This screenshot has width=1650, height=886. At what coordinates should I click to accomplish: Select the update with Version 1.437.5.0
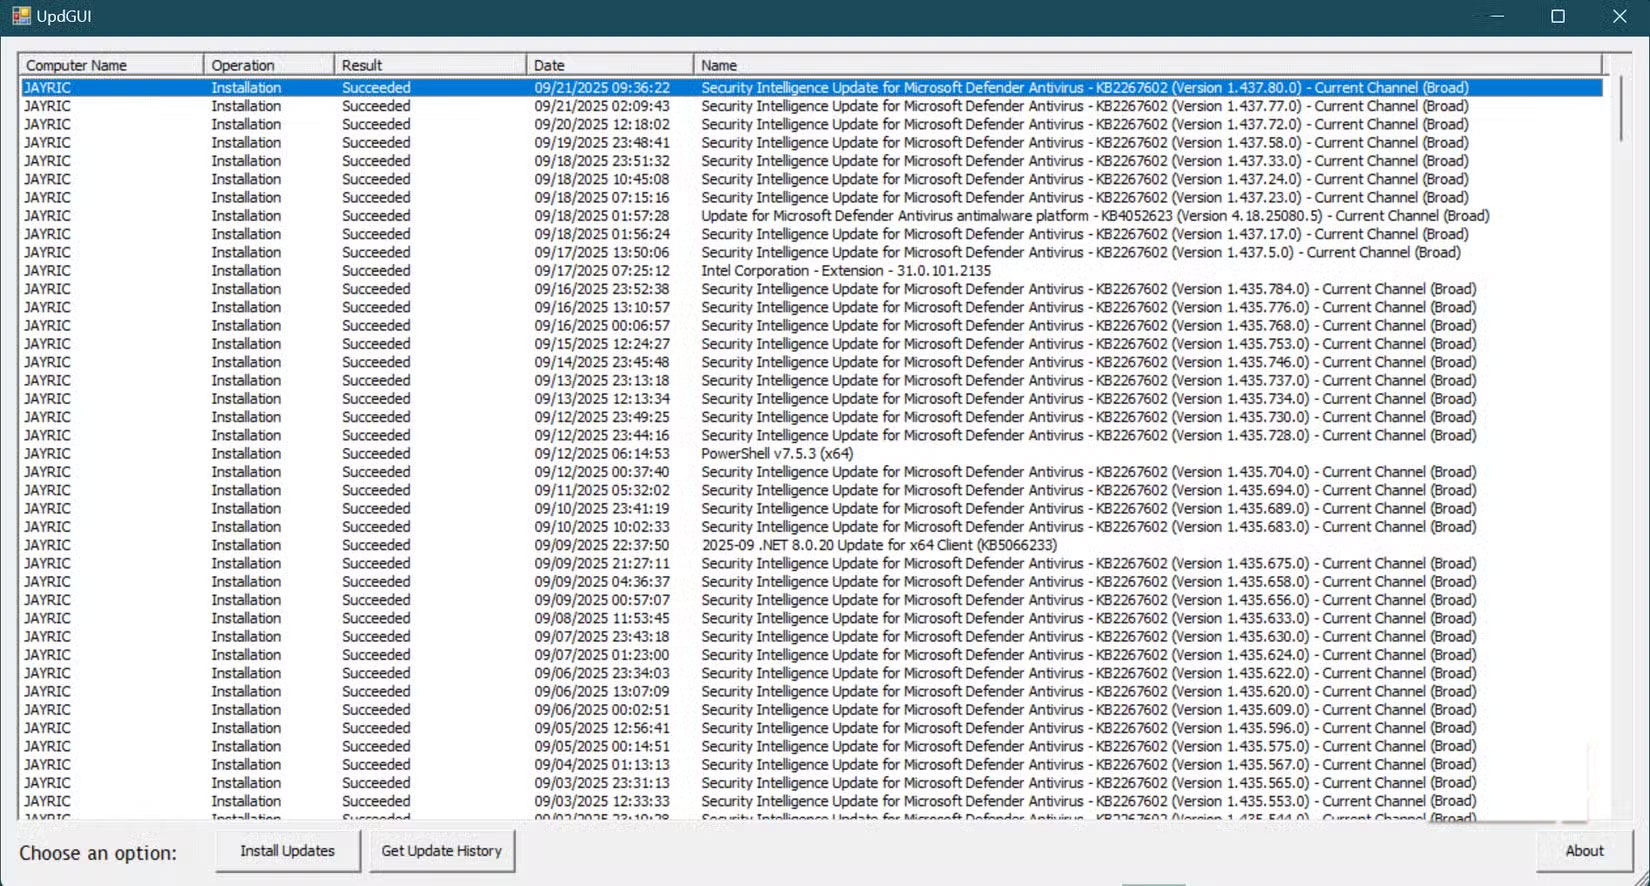click(811, 252)
